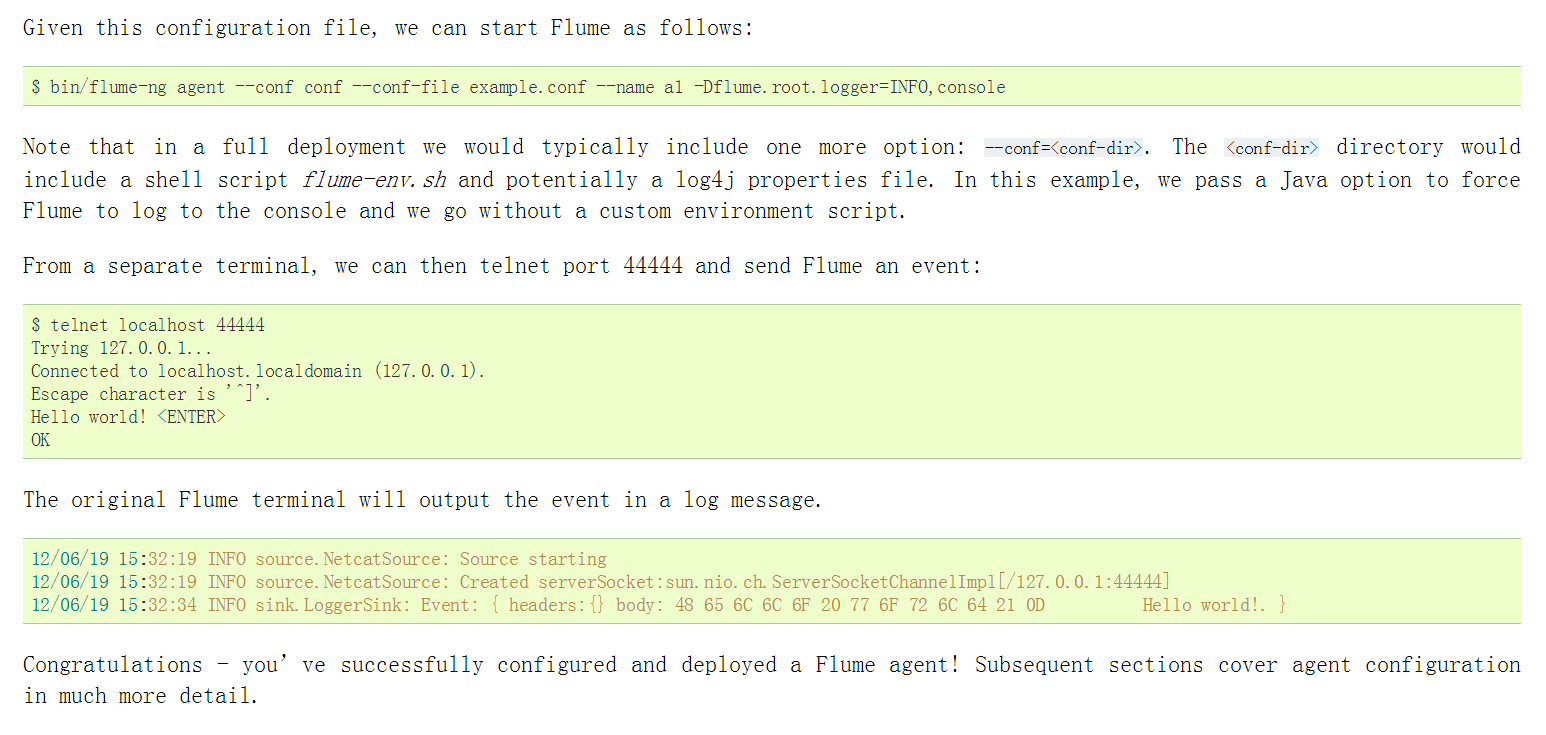Click the "Escape character is" output line
This screenshot has width=1546, height=735.
point(151,394)
